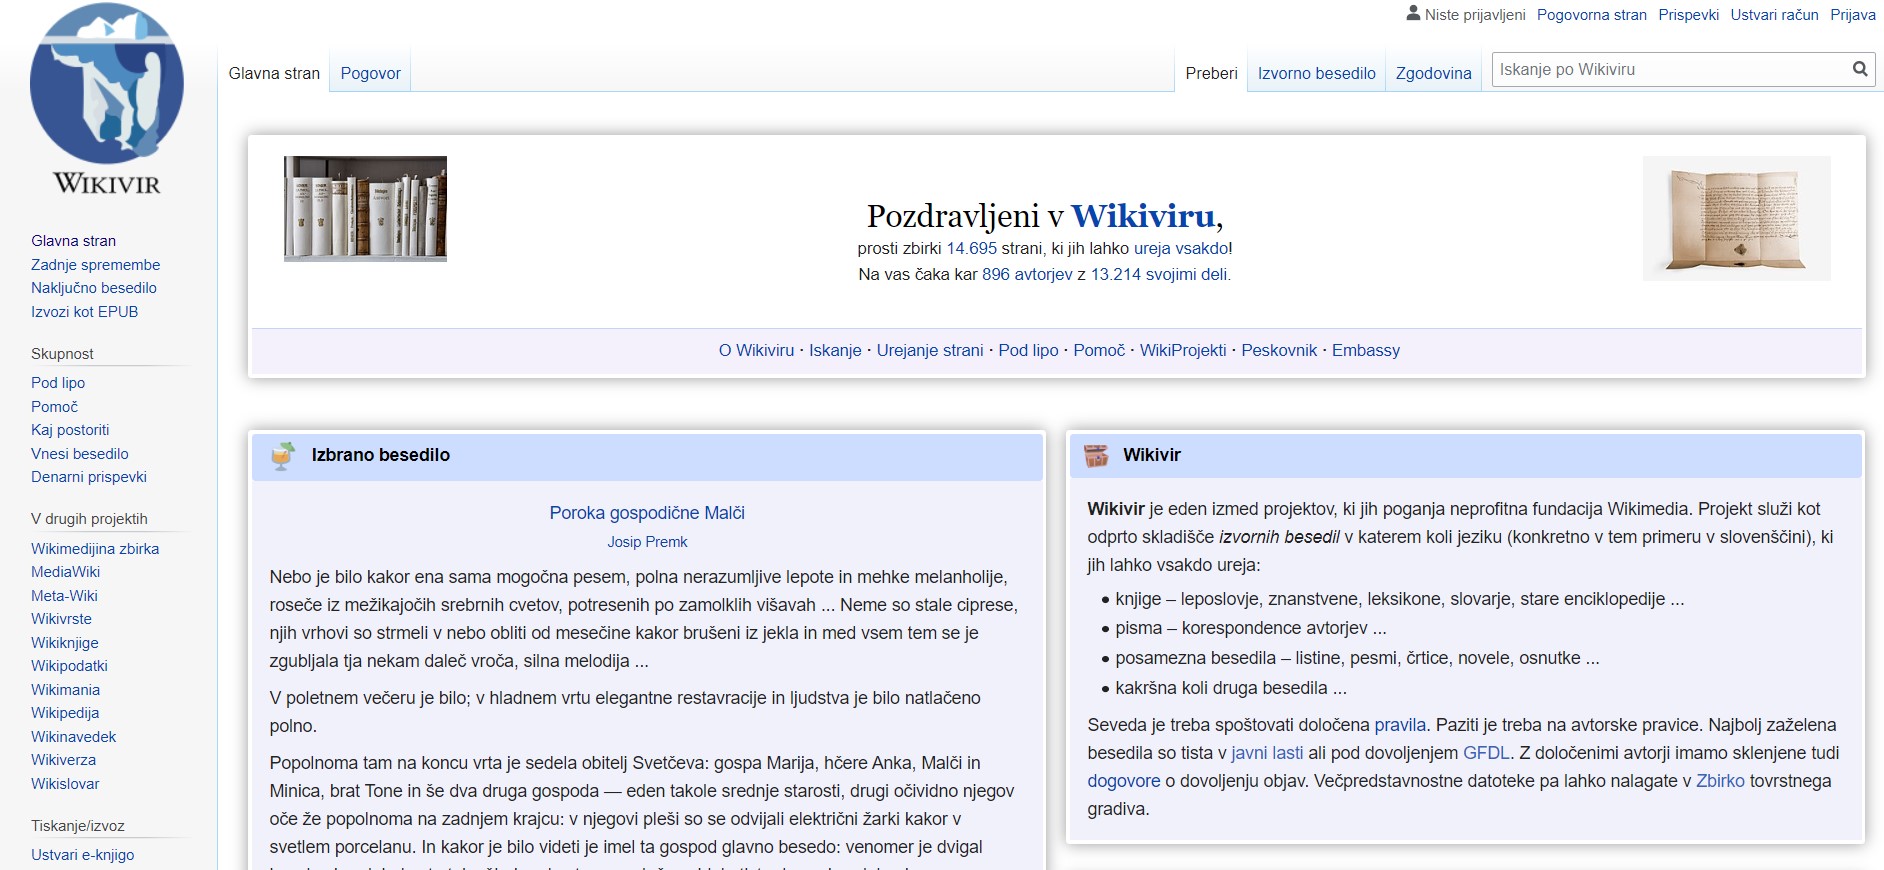Click Izvozi kot EPUB
This screenshot has width=1884, height=870.
tap(84, 312)
